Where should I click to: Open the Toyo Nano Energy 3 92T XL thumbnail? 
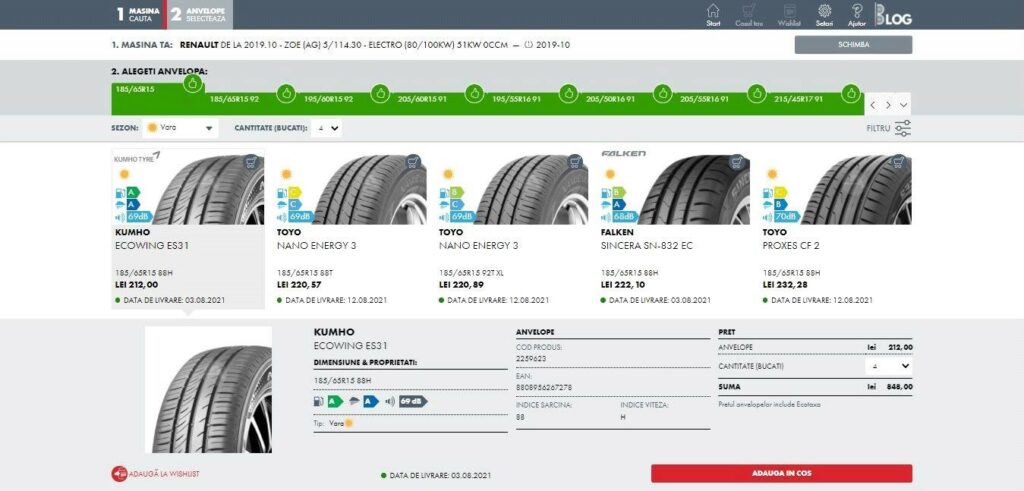[x=532, y=190]
